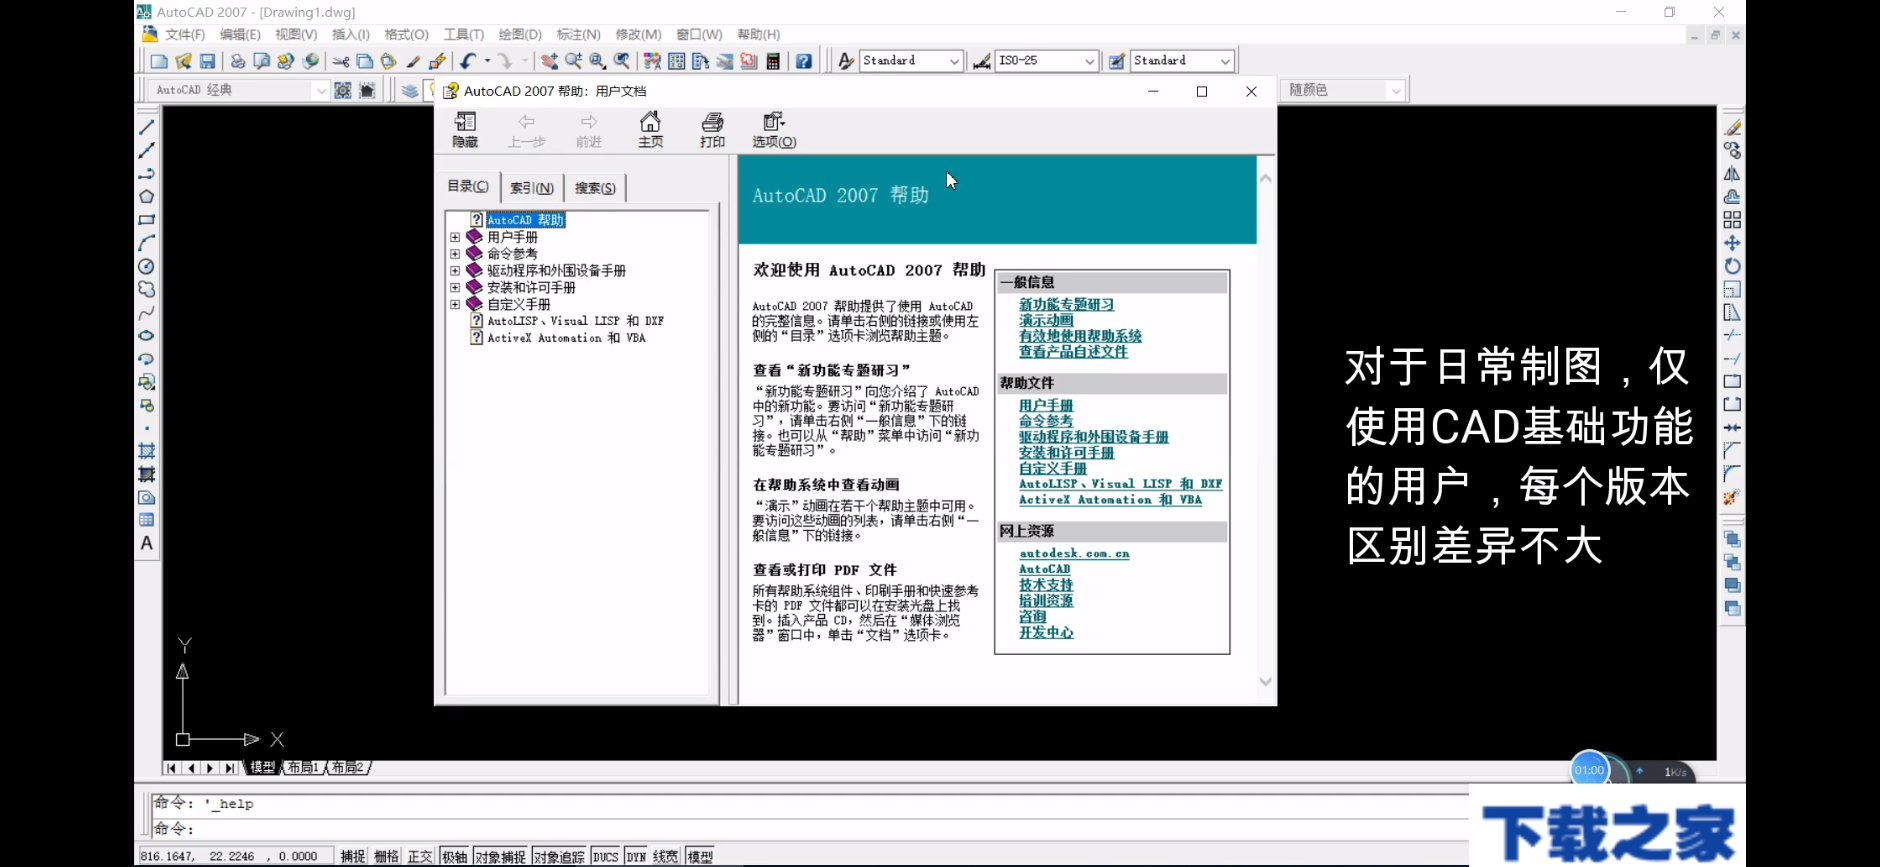Image resolution: width=1880 pixels, height=867 pixels.
Task: Expand the 驱动程序和外围设备手册 tree node
Action: pyautogui.click(x=455, y=271)
